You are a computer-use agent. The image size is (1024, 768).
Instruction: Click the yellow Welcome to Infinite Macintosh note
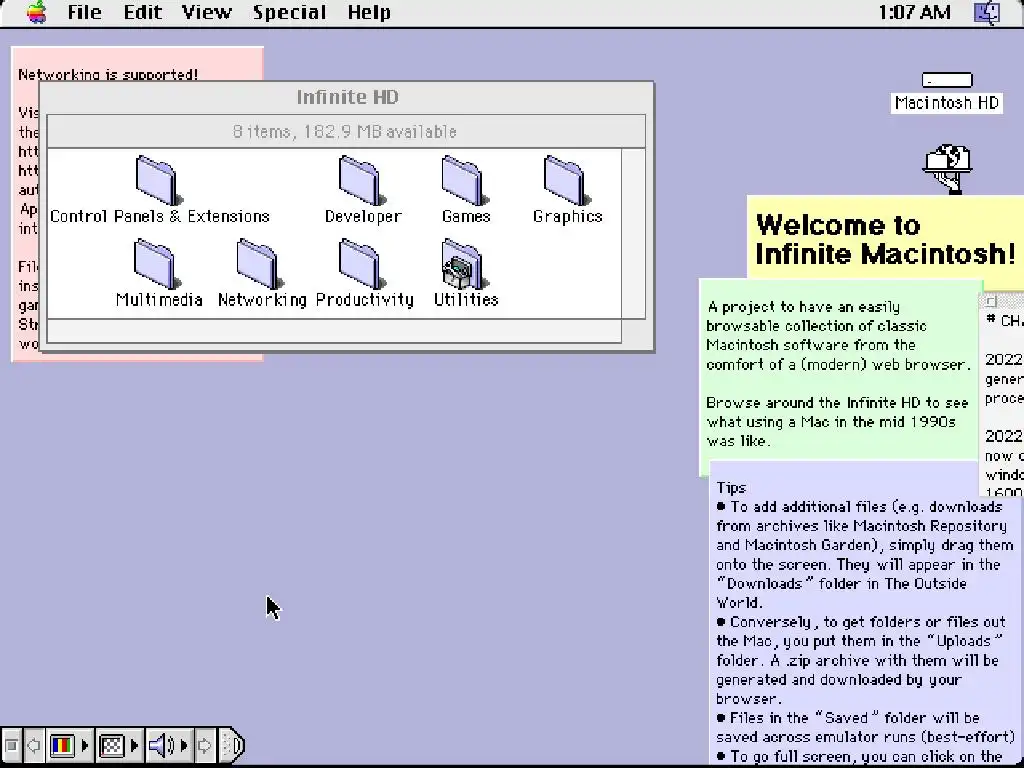(885, 240)
